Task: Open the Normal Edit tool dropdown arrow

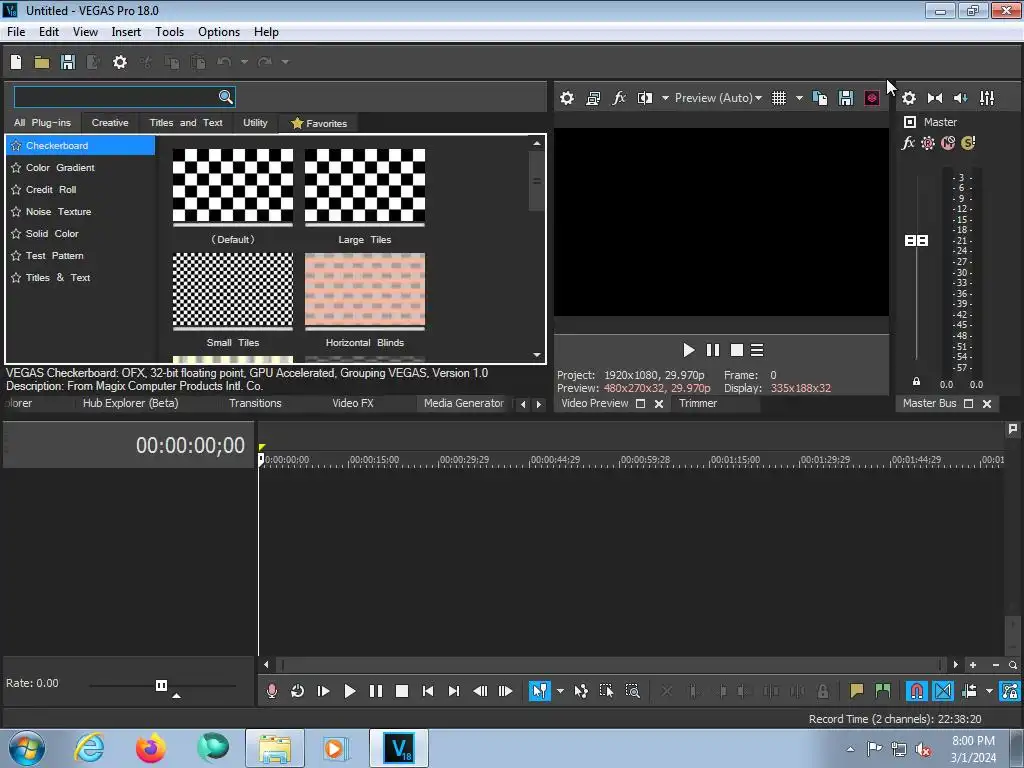Action: pos(560,691)
